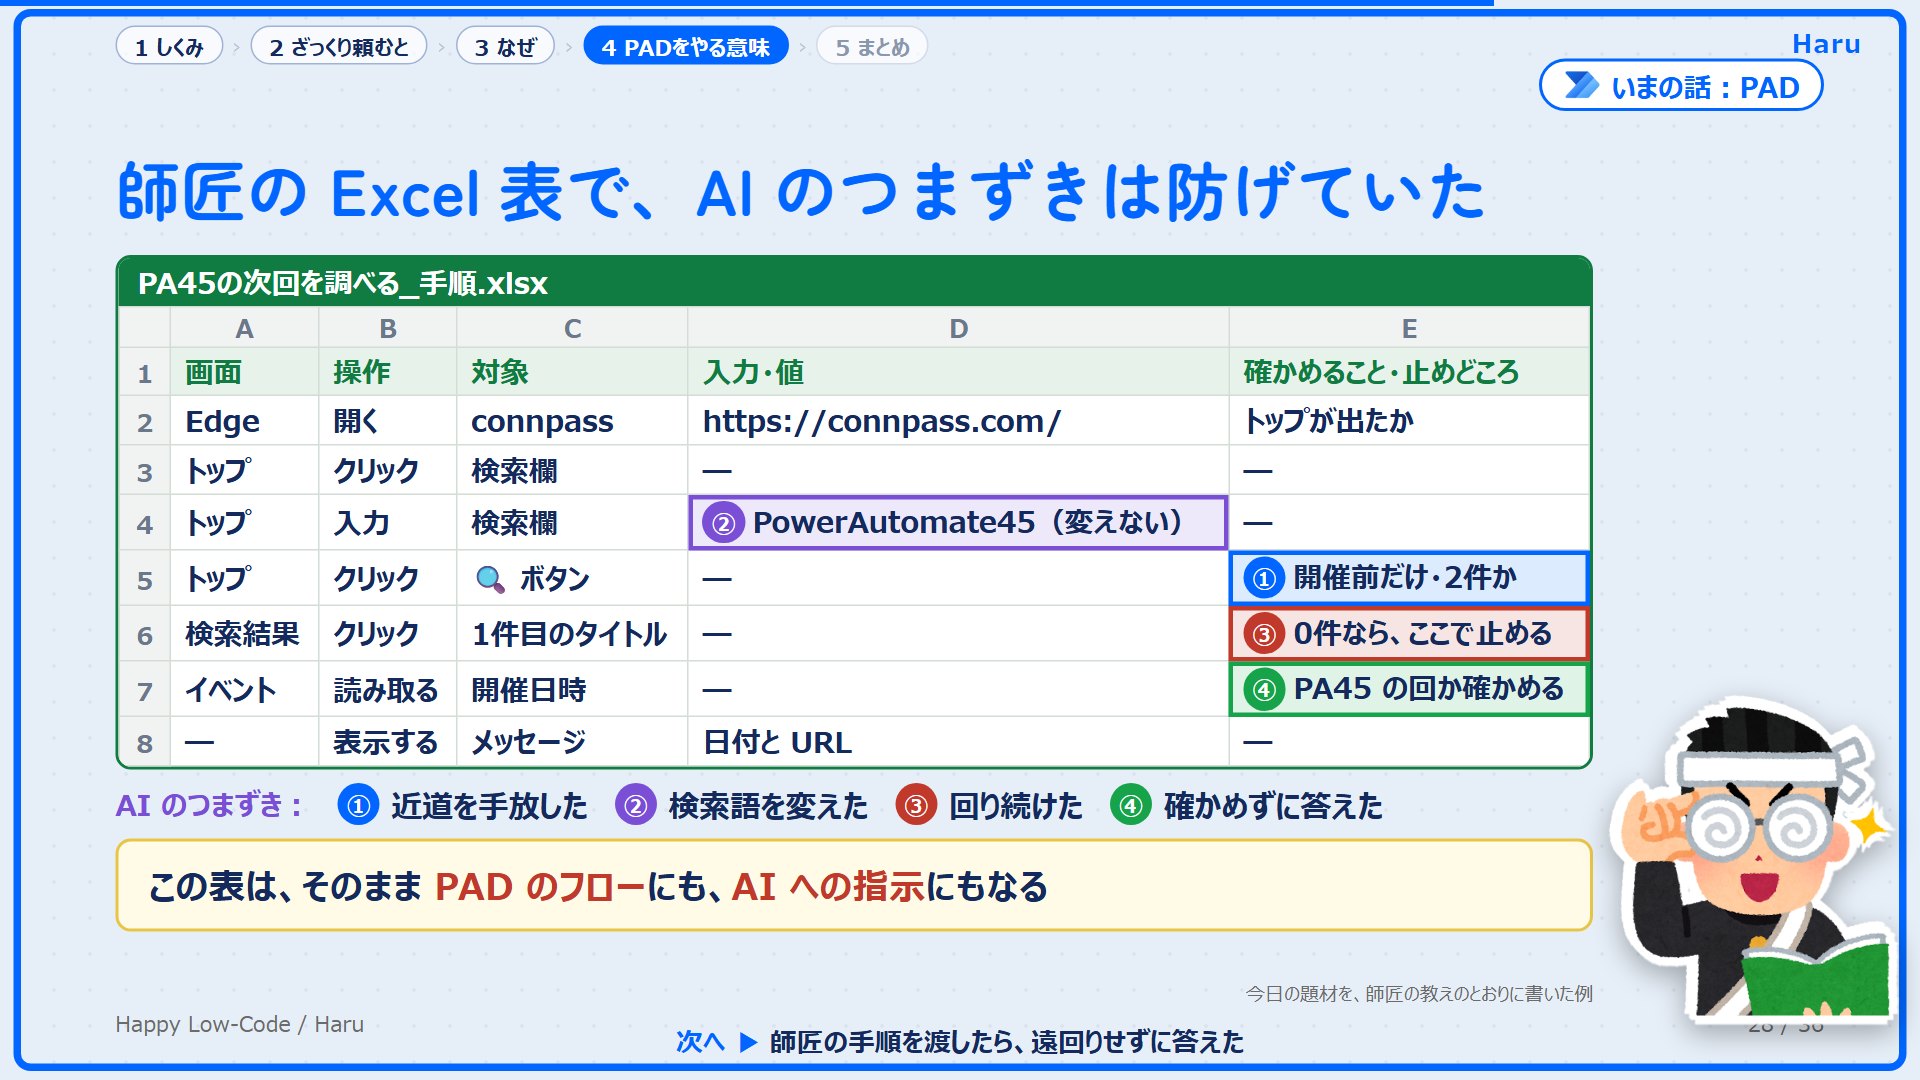
Task: Jump to the '5 まとめ' tab
Action: pos(872,47)
